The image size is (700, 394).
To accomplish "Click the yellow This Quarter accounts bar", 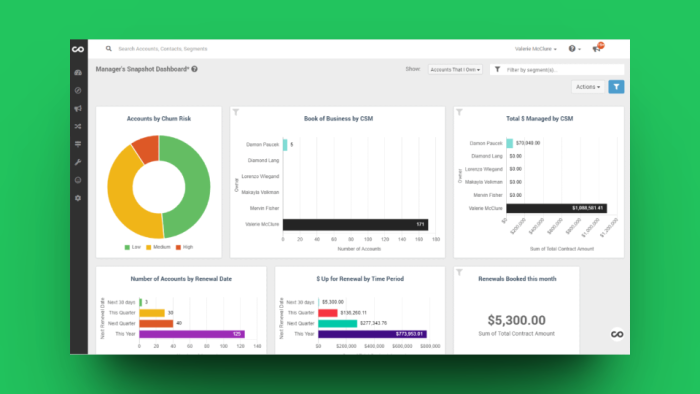I will [x=152, y=313].
